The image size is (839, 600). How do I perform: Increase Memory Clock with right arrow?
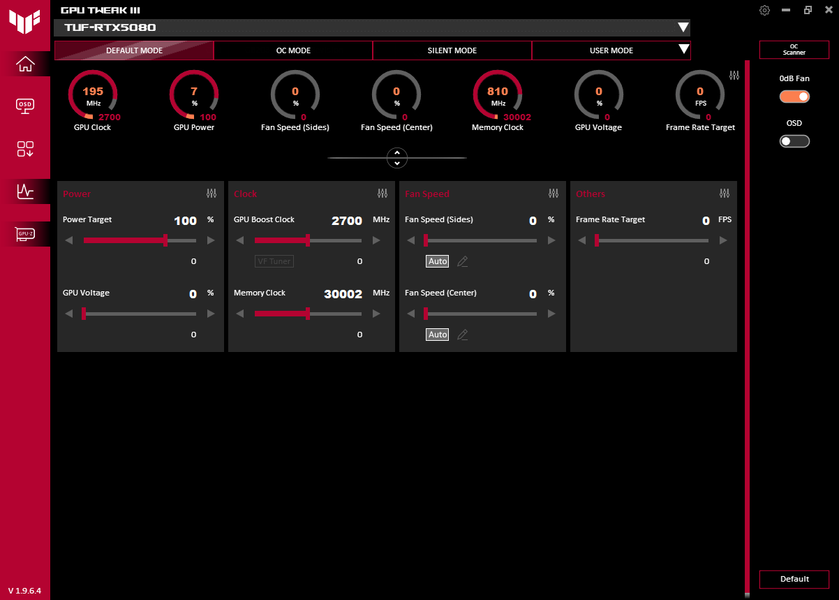click(376, 314)
